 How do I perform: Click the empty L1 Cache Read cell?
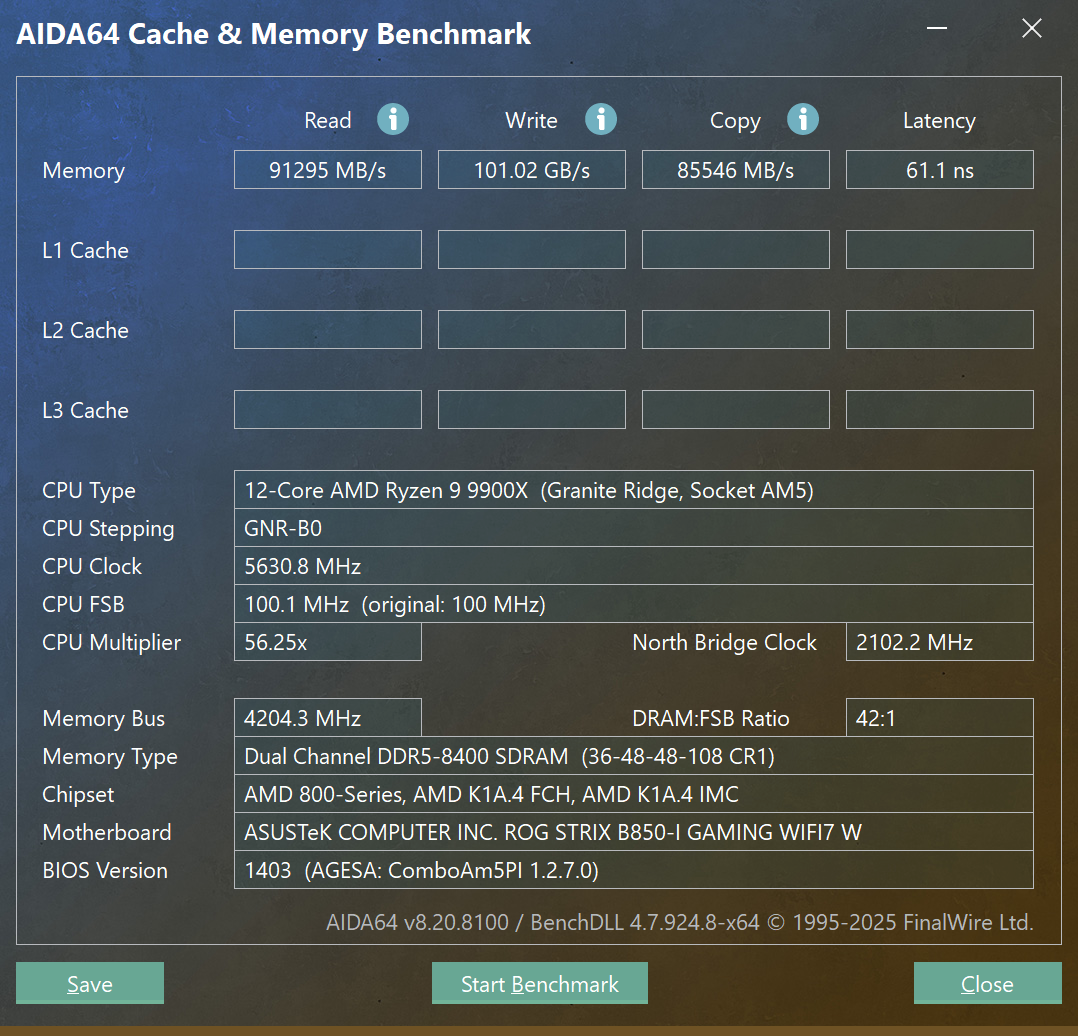(x=327, y=250)
